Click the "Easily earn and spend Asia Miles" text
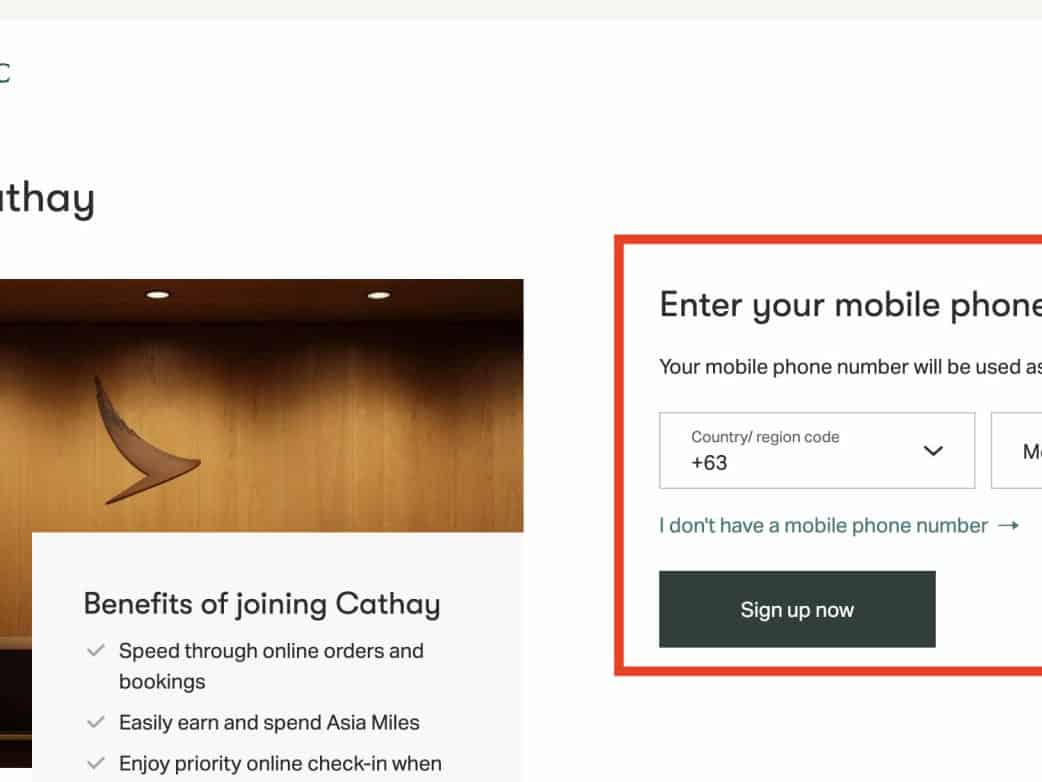Viewport: 1042px width, 782px height. click(269, 722)
